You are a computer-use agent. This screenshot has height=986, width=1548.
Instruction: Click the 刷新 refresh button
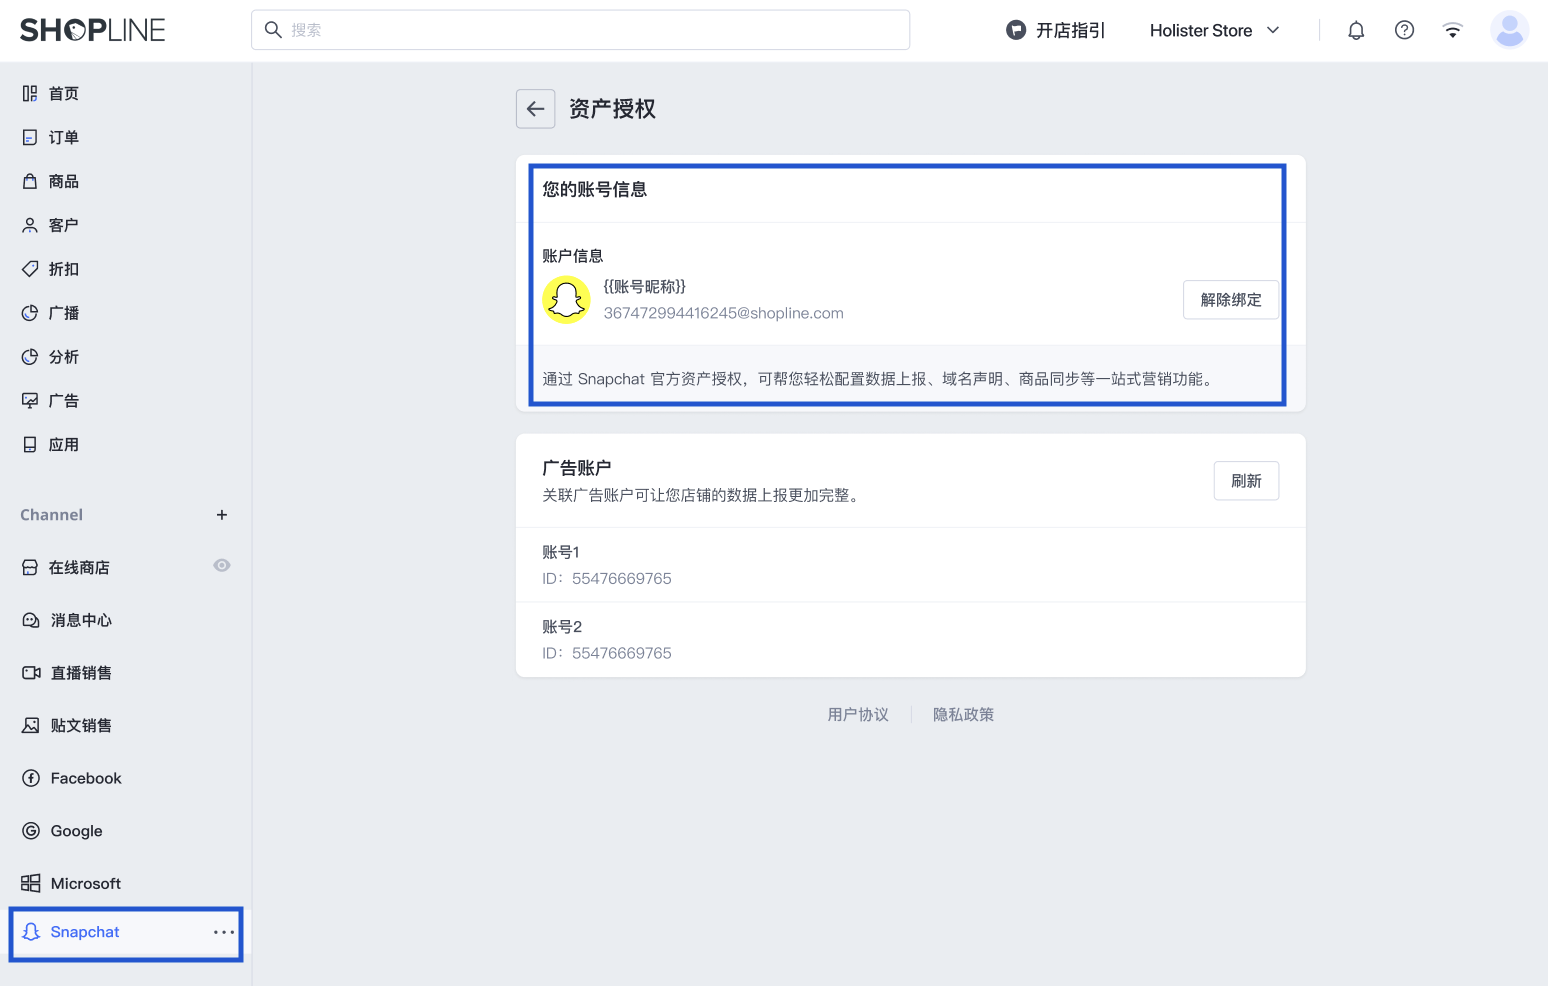(x=1246, y=481)
